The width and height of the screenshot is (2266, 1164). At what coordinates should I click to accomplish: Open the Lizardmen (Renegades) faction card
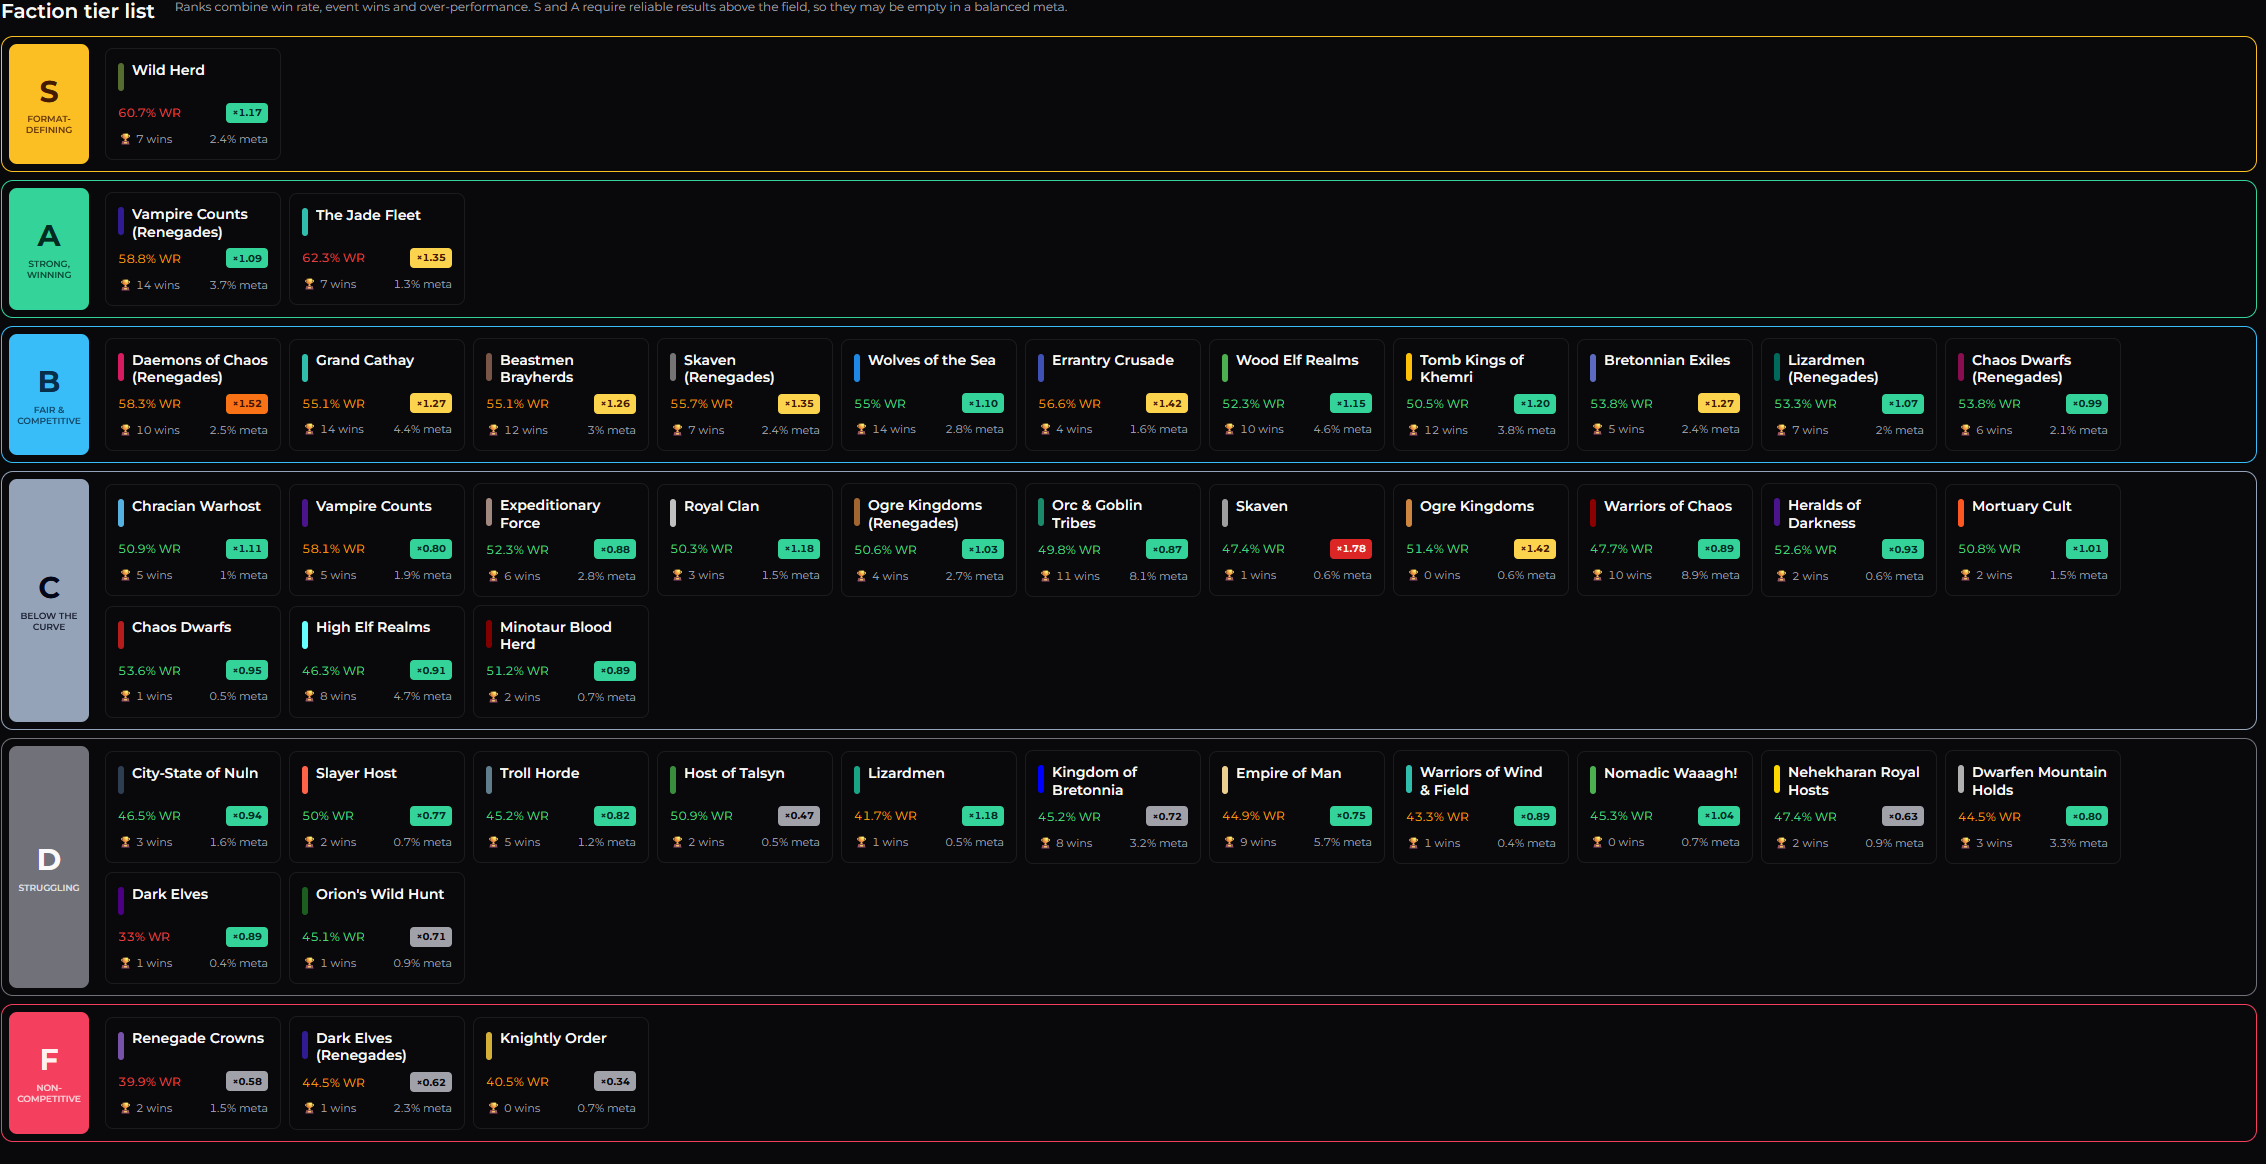coord(1849,395)
